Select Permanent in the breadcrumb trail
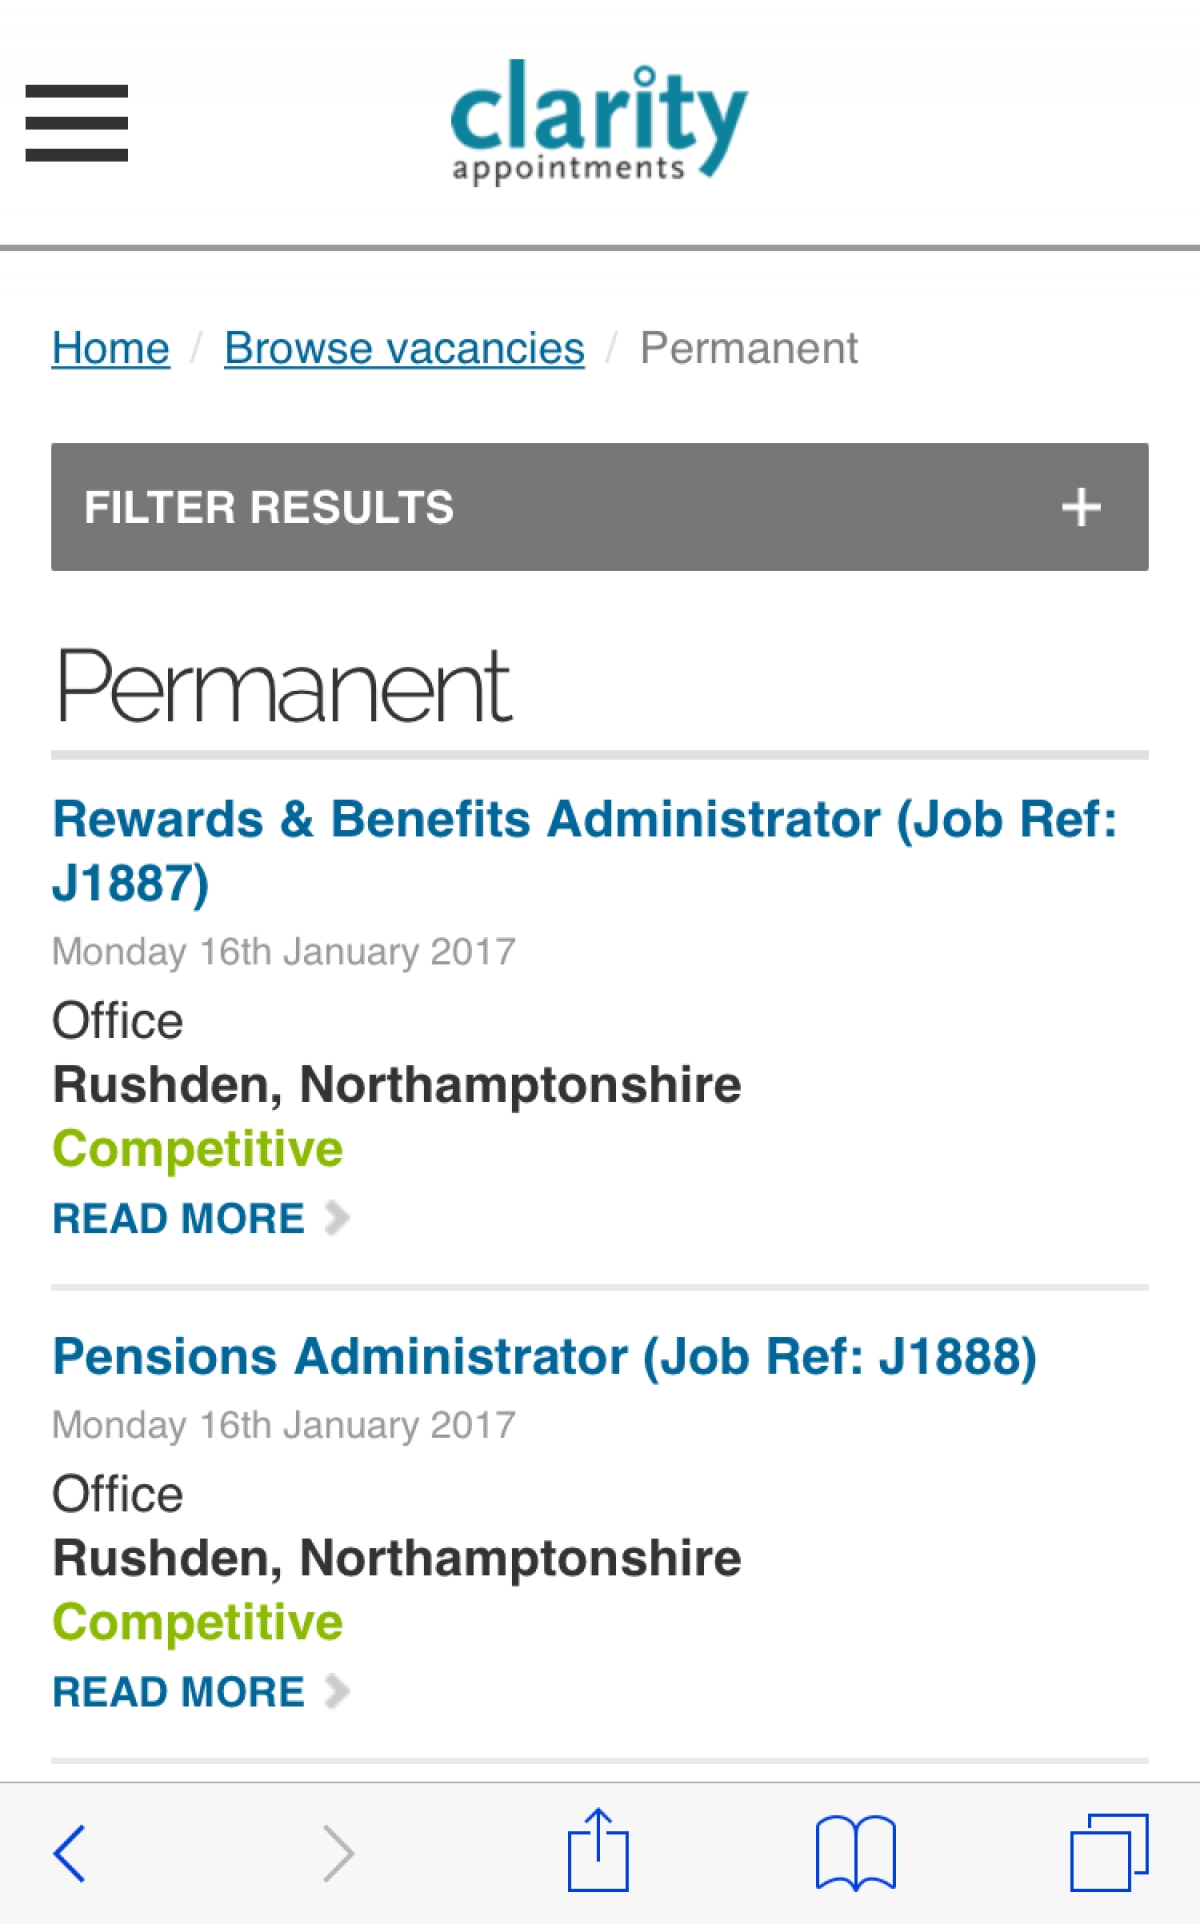The image size is (1200, 1924). coord(749,347)
